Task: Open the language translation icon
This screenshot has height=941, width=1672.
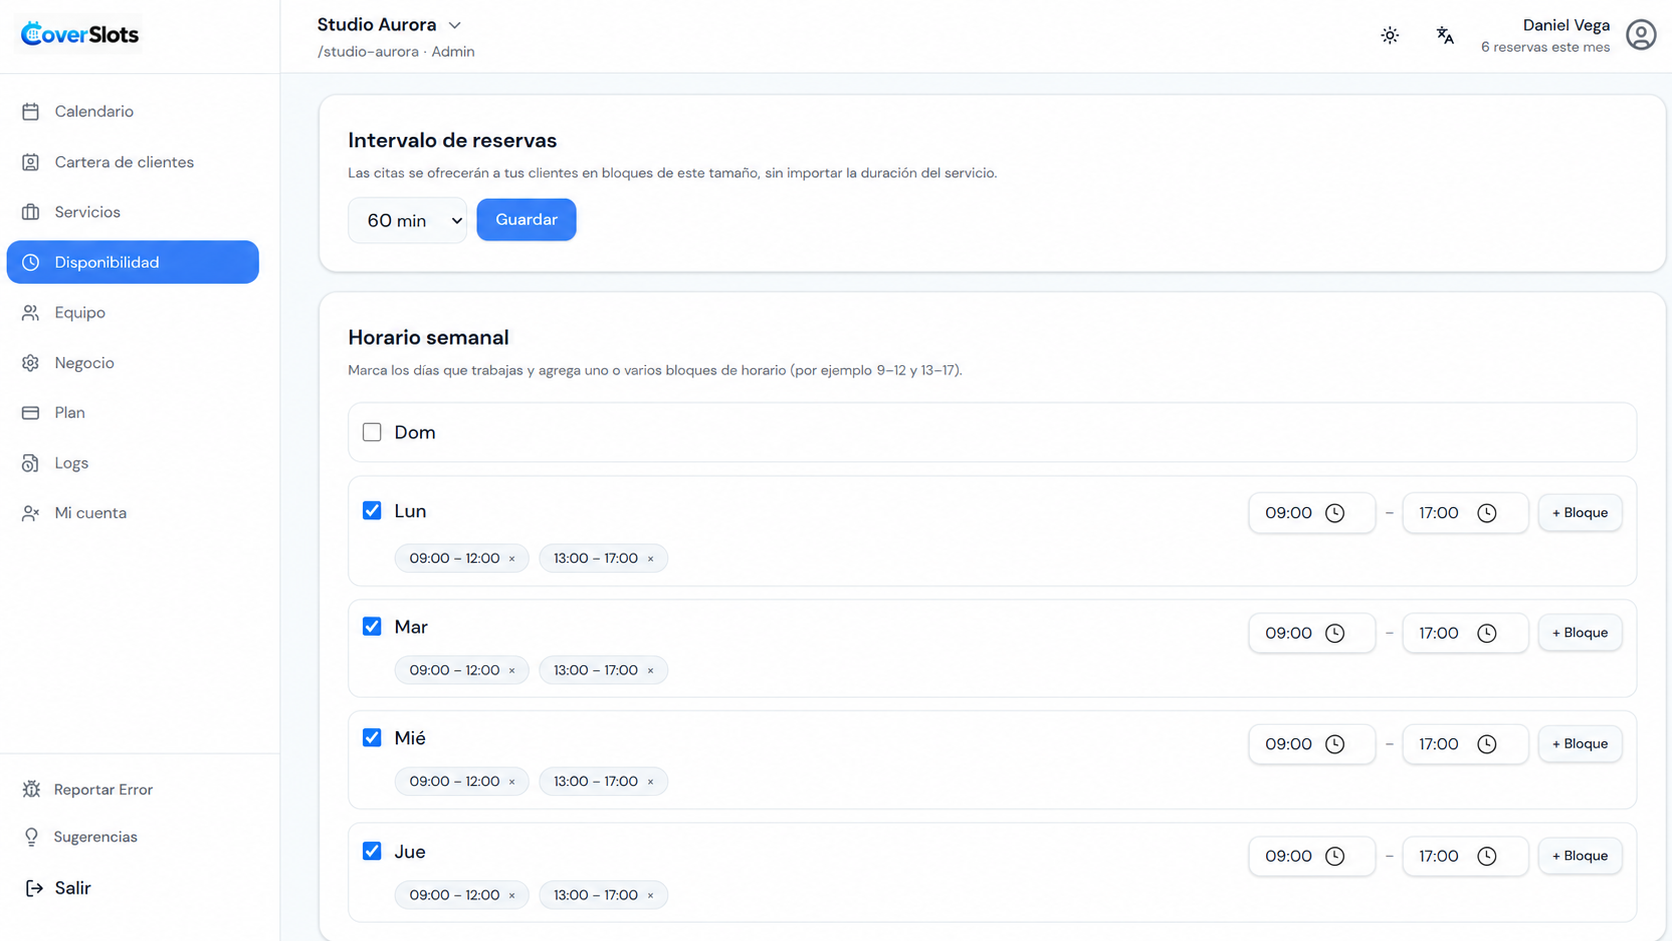Action: (1445, 35)
